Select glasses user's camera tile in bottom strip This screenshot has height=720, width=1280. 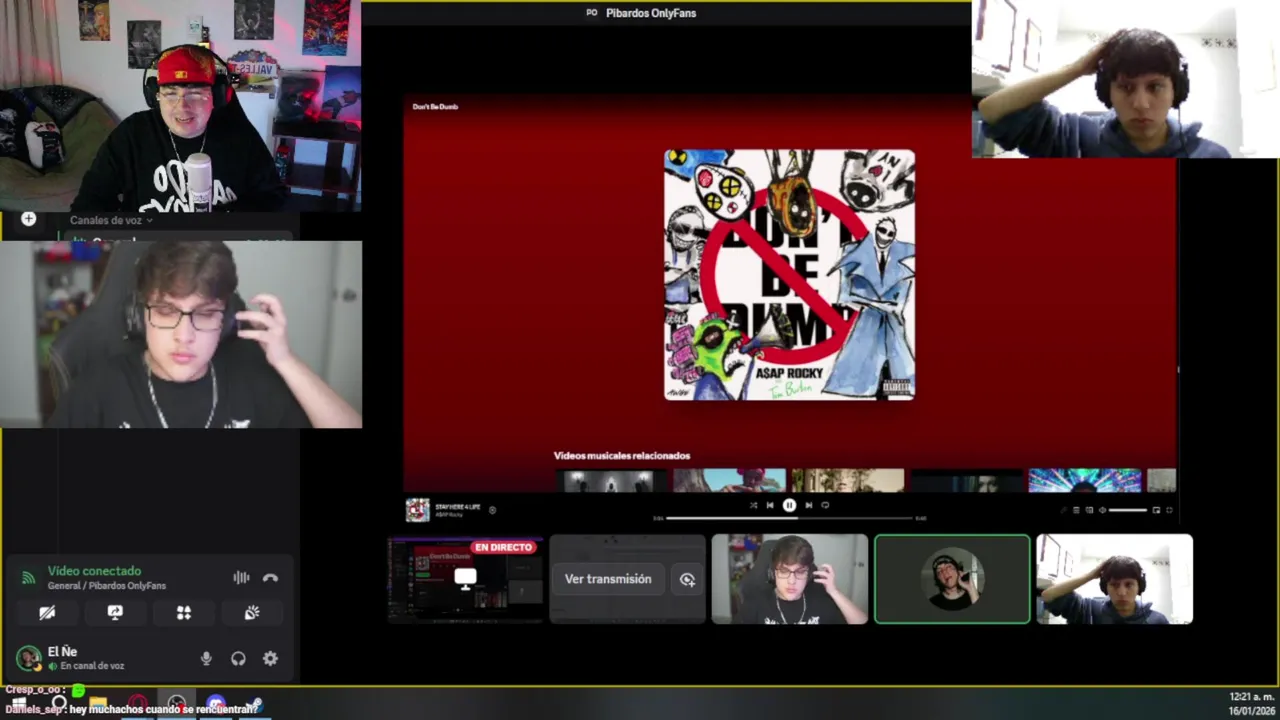pyautogui.click(x=790, y=579)
